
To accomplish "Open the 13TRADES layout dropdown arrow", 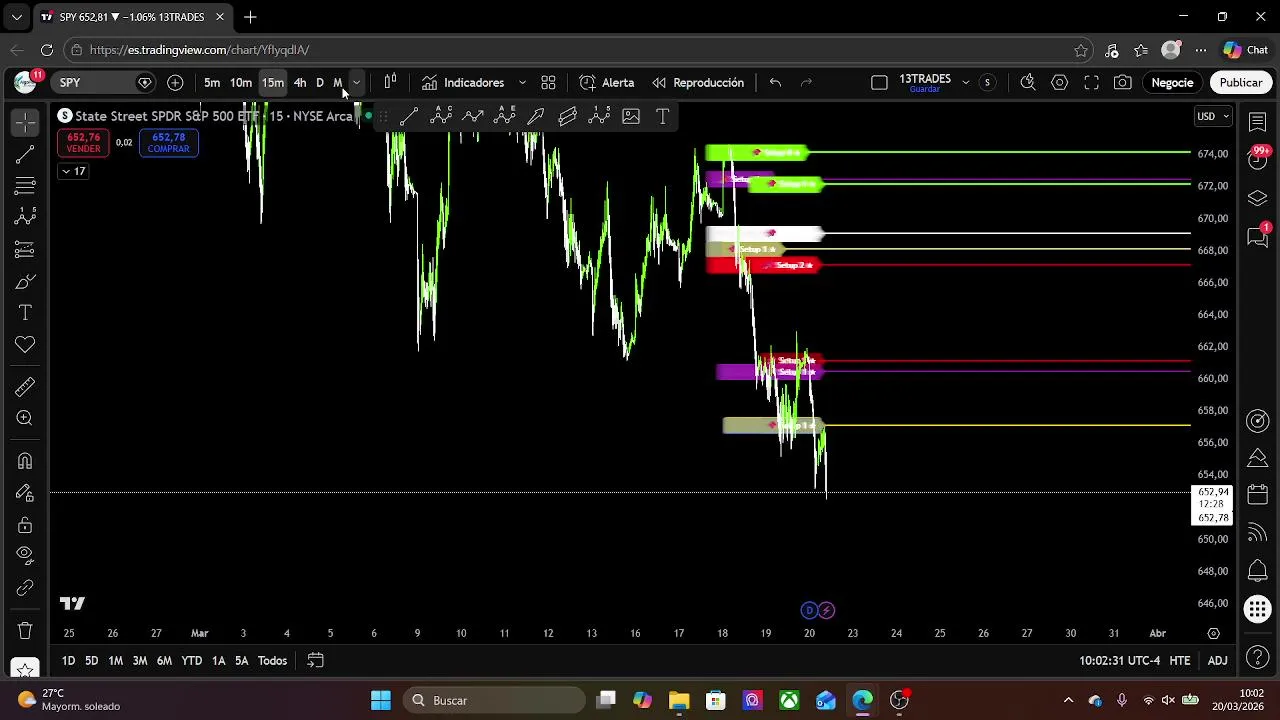I will coord(965,83).
